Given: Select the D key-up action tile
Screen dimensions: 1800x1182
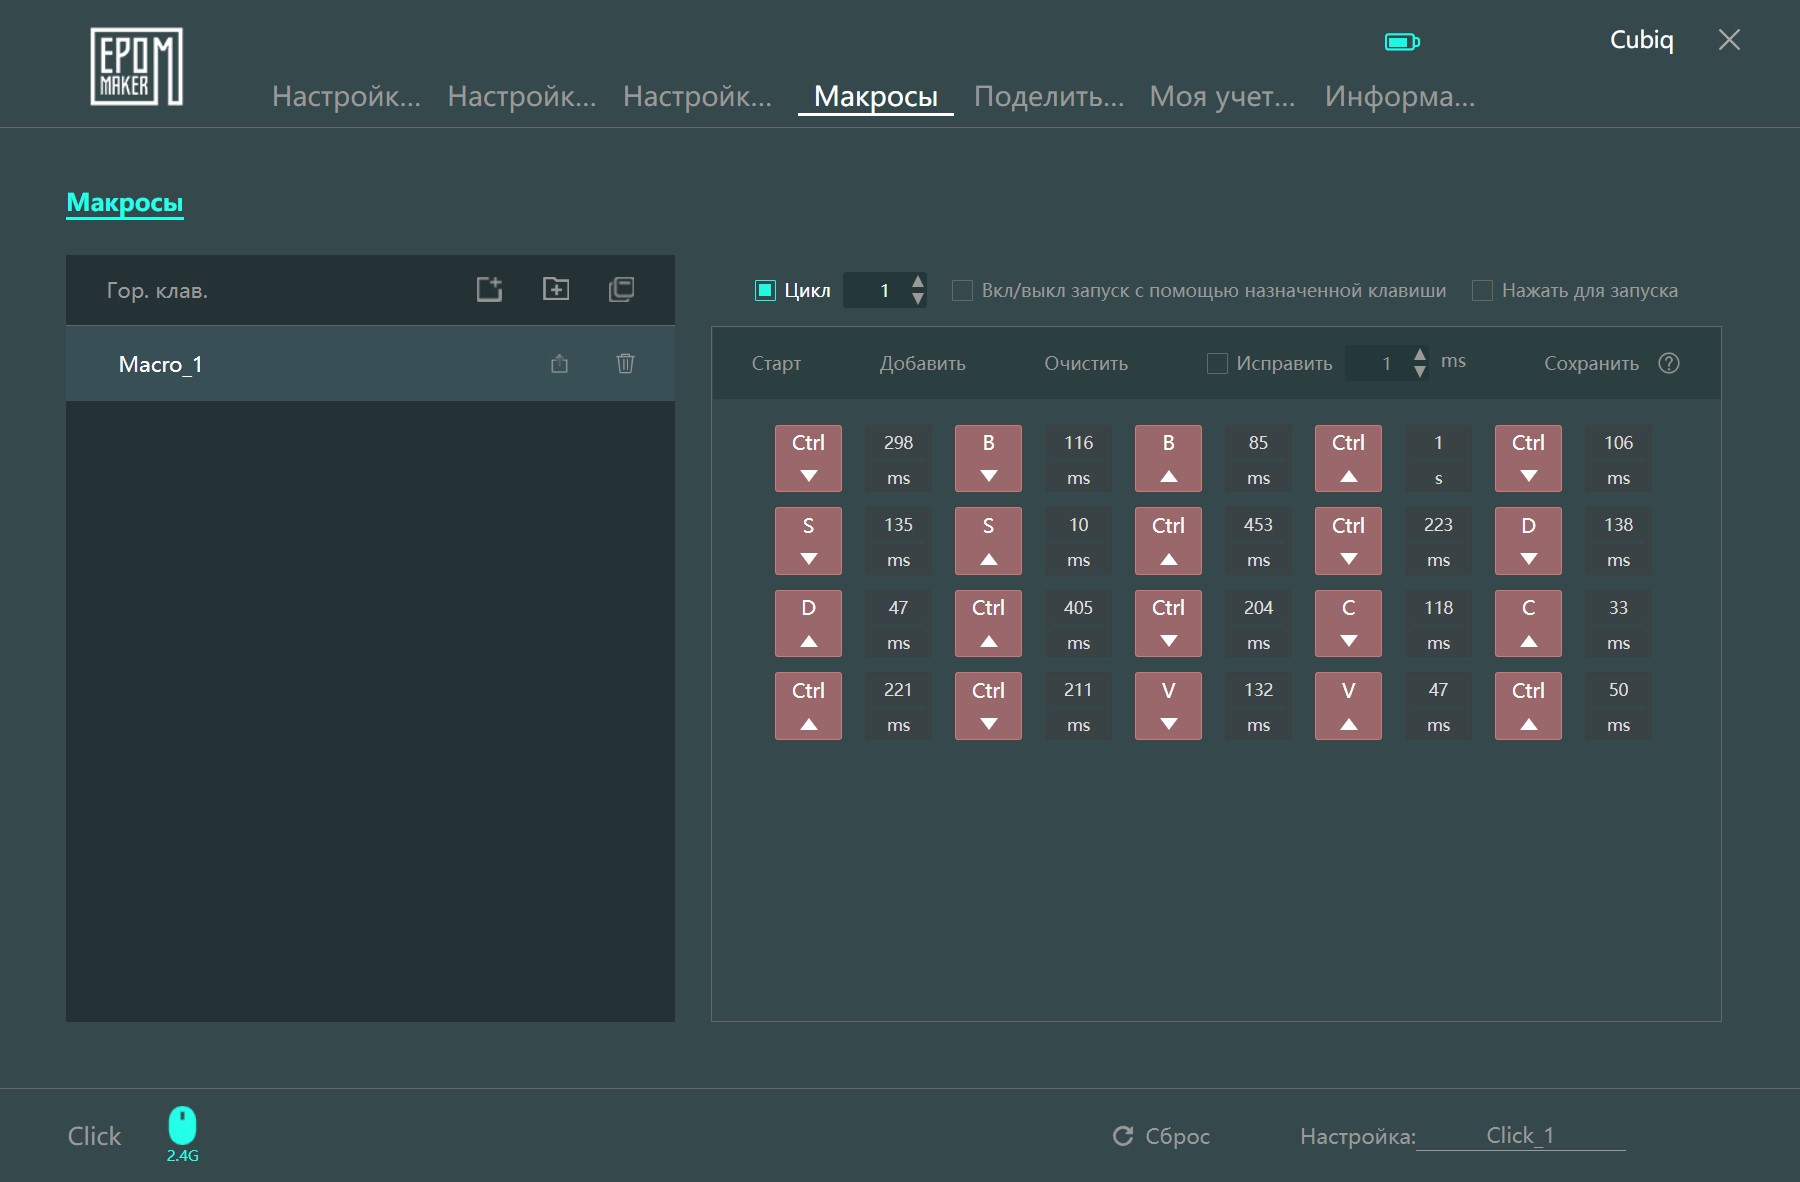Looking at the screenshot, I should pos(808,623).
